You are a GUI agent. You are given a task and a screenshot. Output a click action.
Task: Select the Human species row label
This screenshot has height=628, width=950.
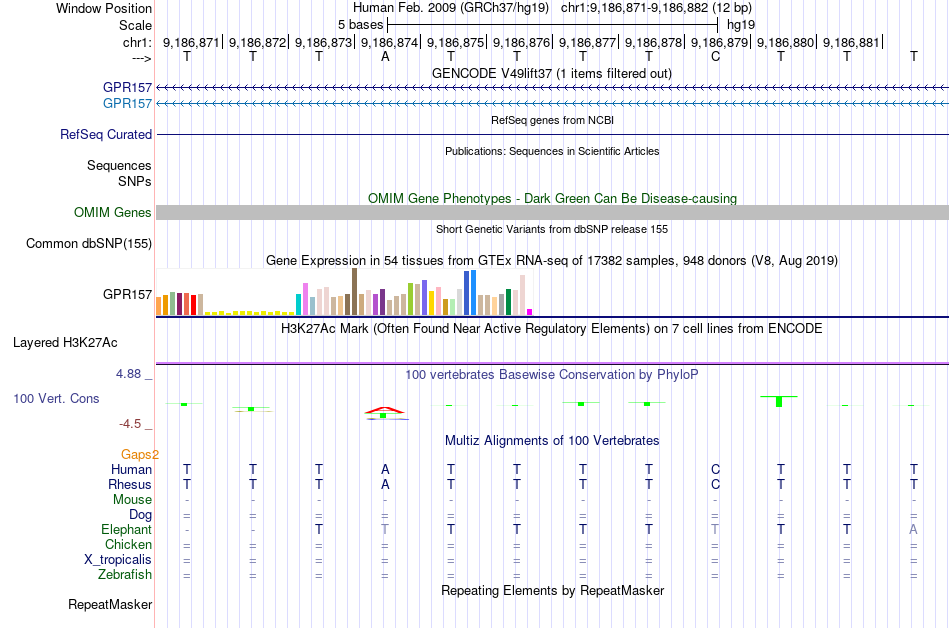pos(131,469)
